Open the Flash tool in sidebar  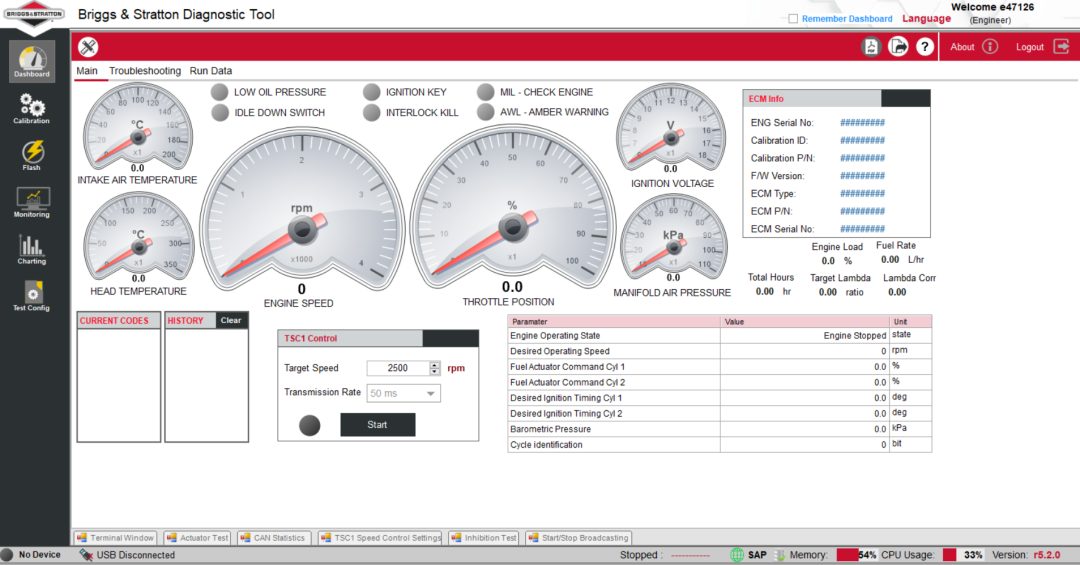point(32,154)
